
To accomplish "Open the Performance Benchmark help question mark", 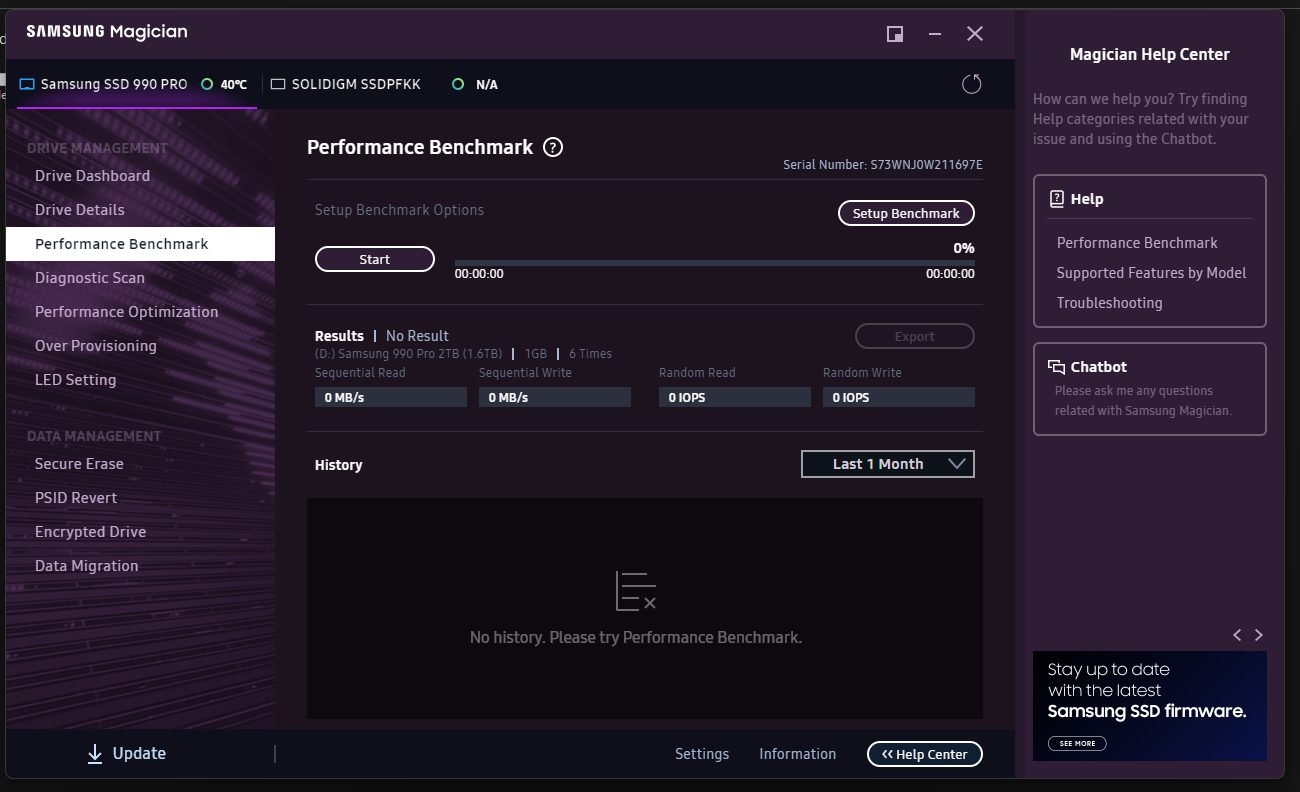I will pos(553,147).
